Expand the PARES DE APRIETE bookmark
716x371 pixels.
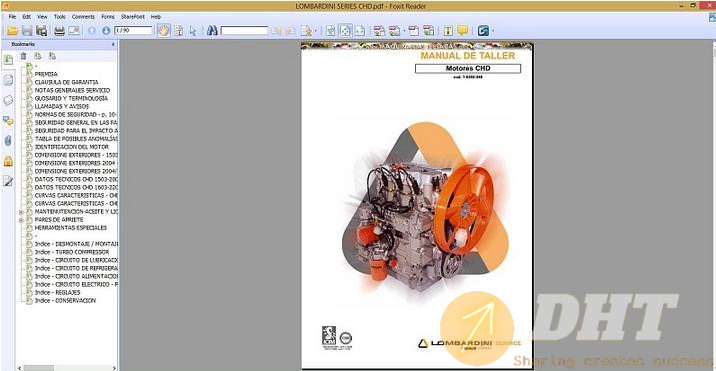pos(21,220)
